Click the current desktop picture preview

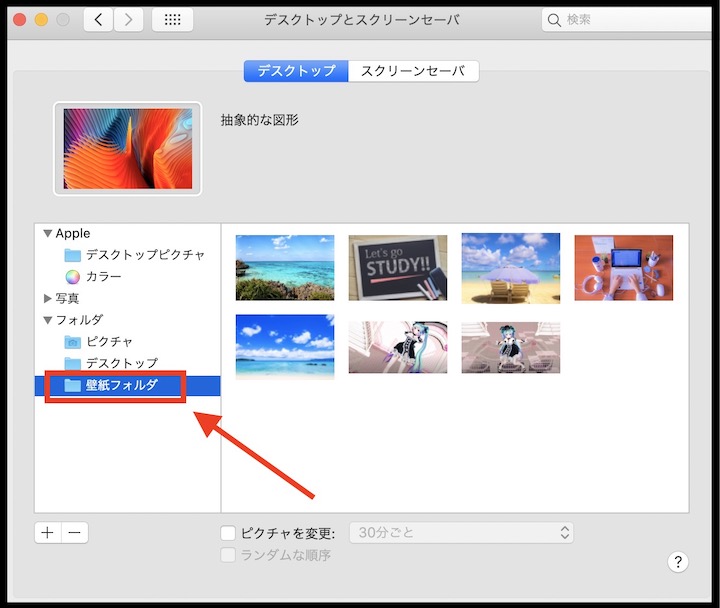[128, 149]
